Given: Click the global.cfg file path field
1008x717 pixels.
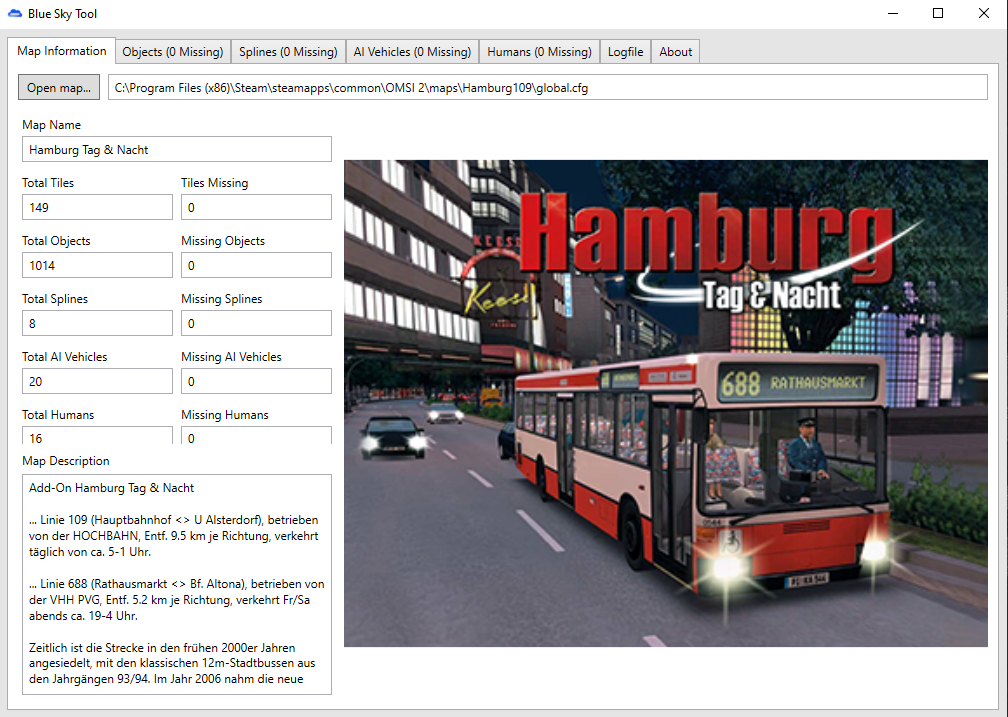Looking at the screenshot, I should 547,88.
